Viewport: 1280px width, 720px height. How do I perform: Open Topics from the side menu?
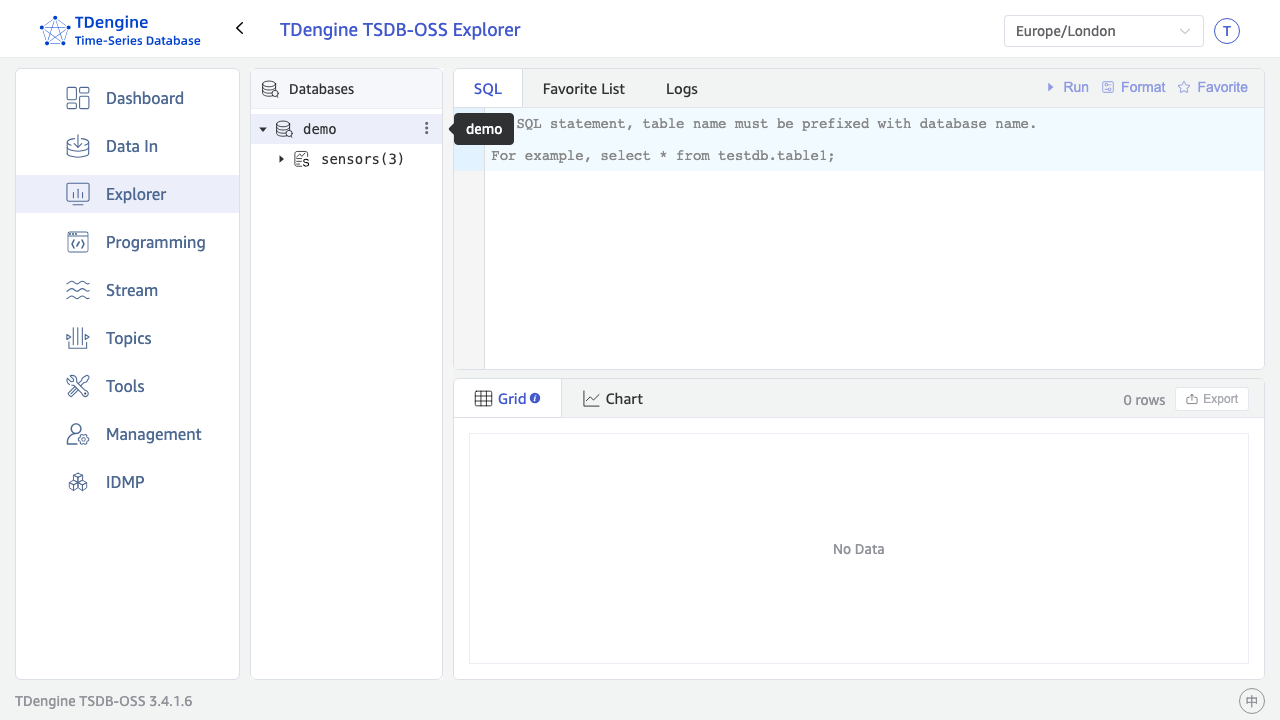point(127,338)
